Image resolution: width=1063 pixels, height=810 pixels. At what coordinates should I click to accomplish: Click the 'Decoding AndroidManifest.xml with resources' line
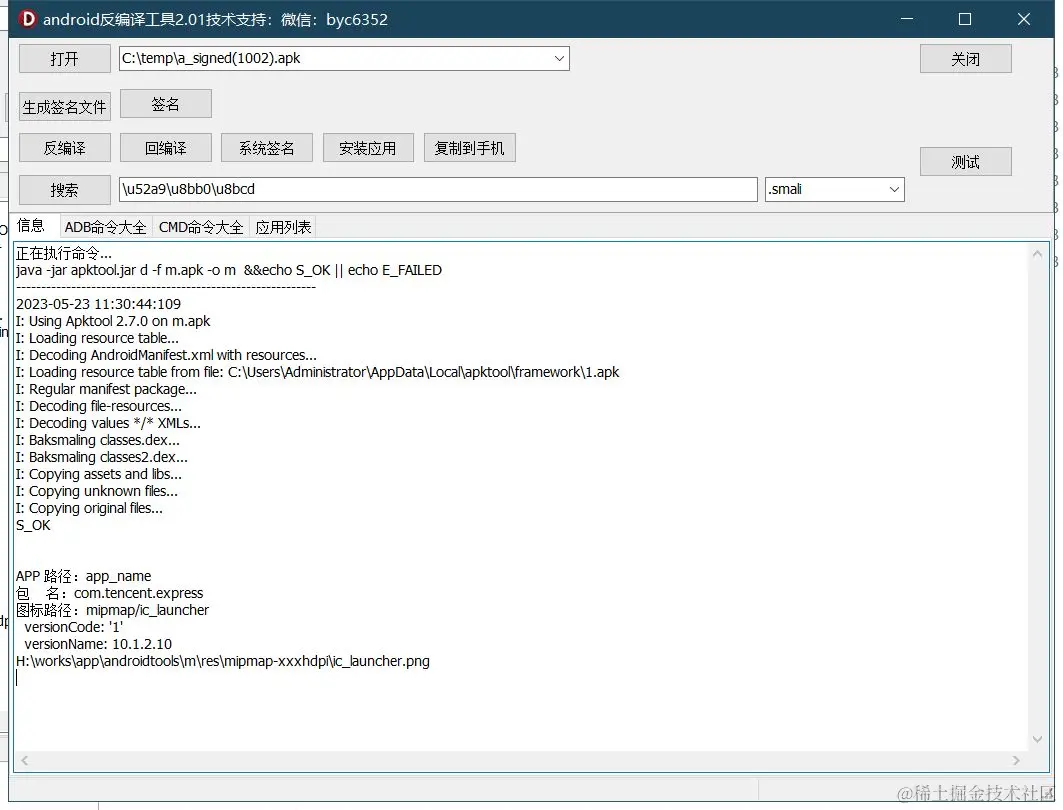(x=166, y=355)
